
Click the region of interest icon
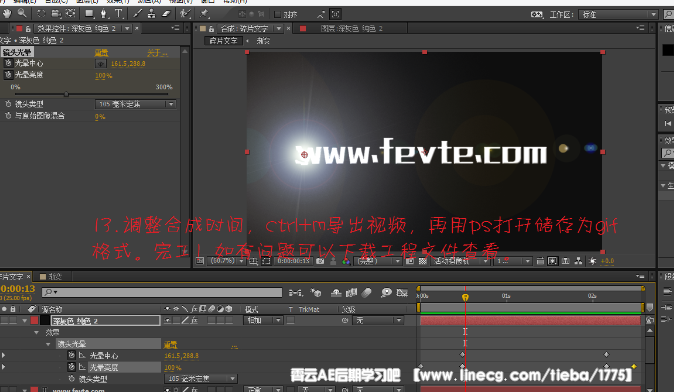click(x=410, y=261)
